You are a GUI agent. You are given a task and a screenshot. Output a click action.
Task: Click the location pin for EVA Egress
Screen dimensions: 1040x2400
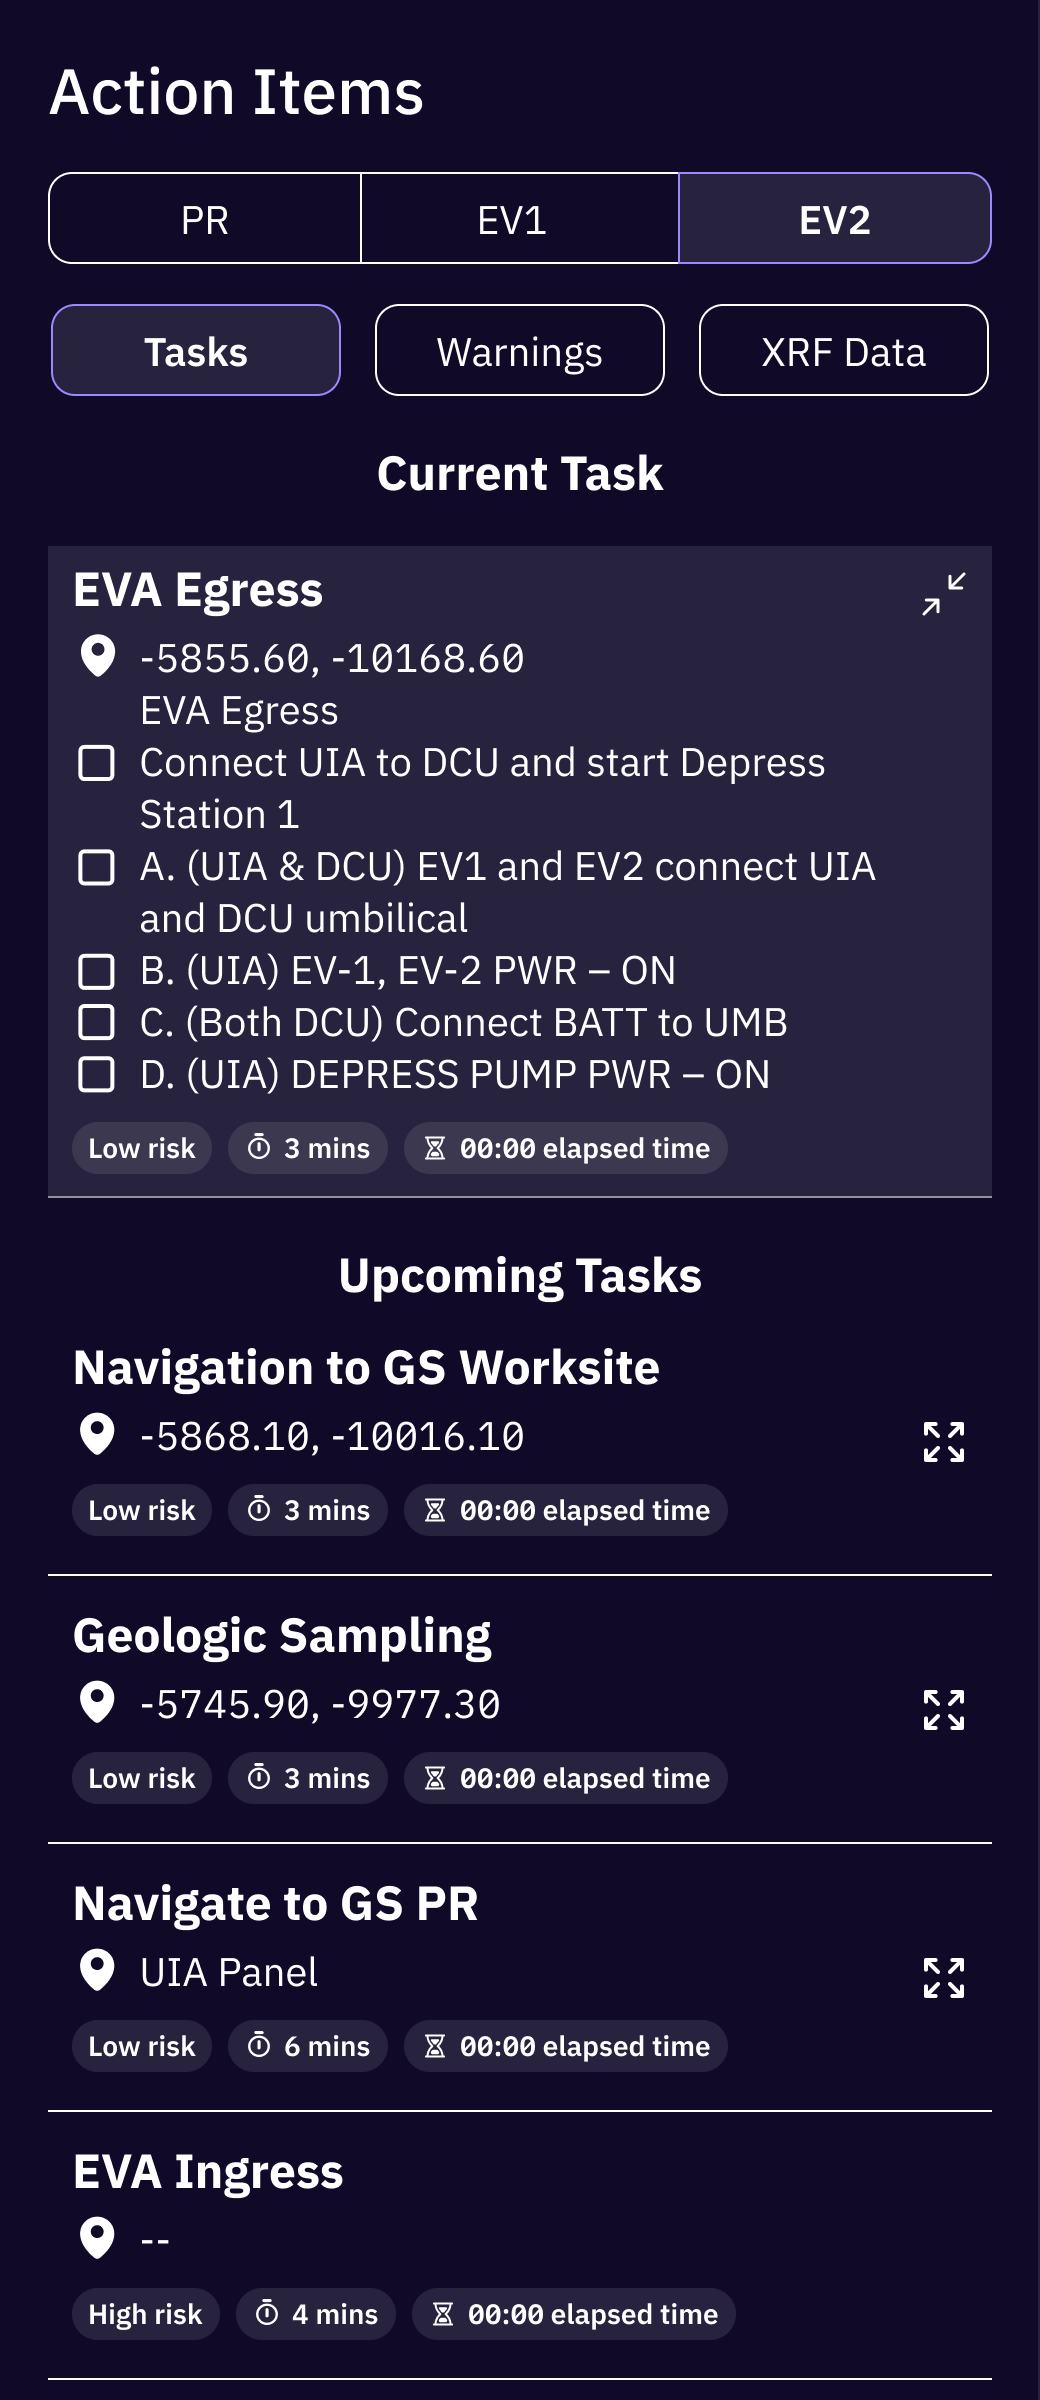tap(97, 656)
